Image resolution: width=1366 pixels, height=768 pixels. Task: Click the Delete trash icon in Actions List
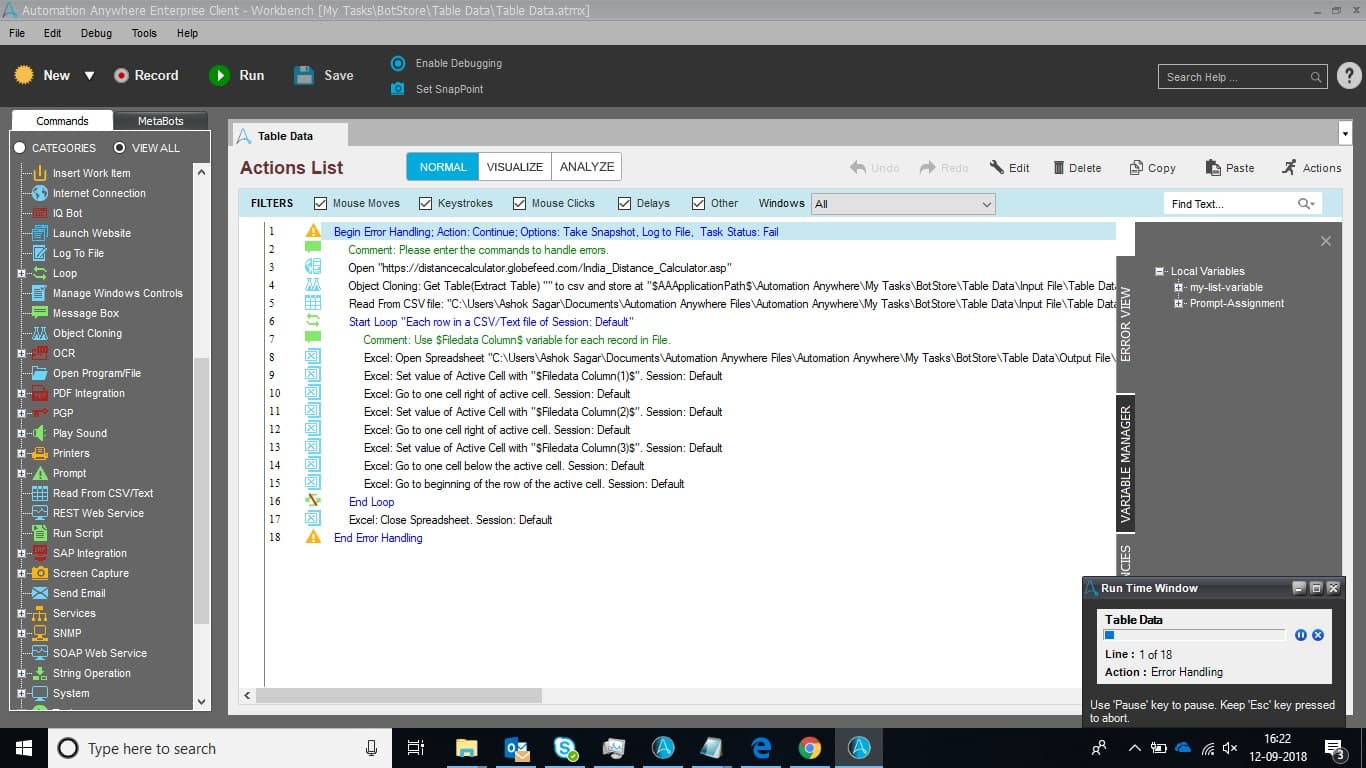tap(1059, 168)
